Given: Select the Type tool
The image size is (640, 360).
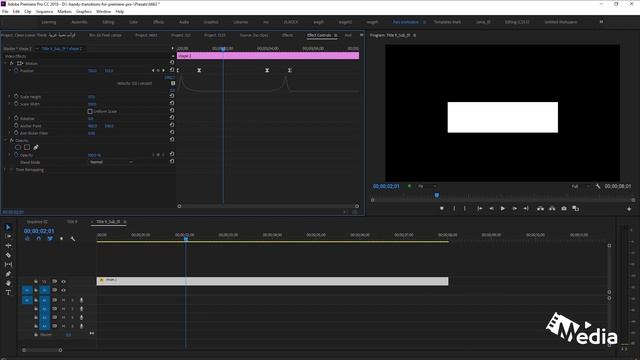Looking at the screenshot, I should [8, 293].
